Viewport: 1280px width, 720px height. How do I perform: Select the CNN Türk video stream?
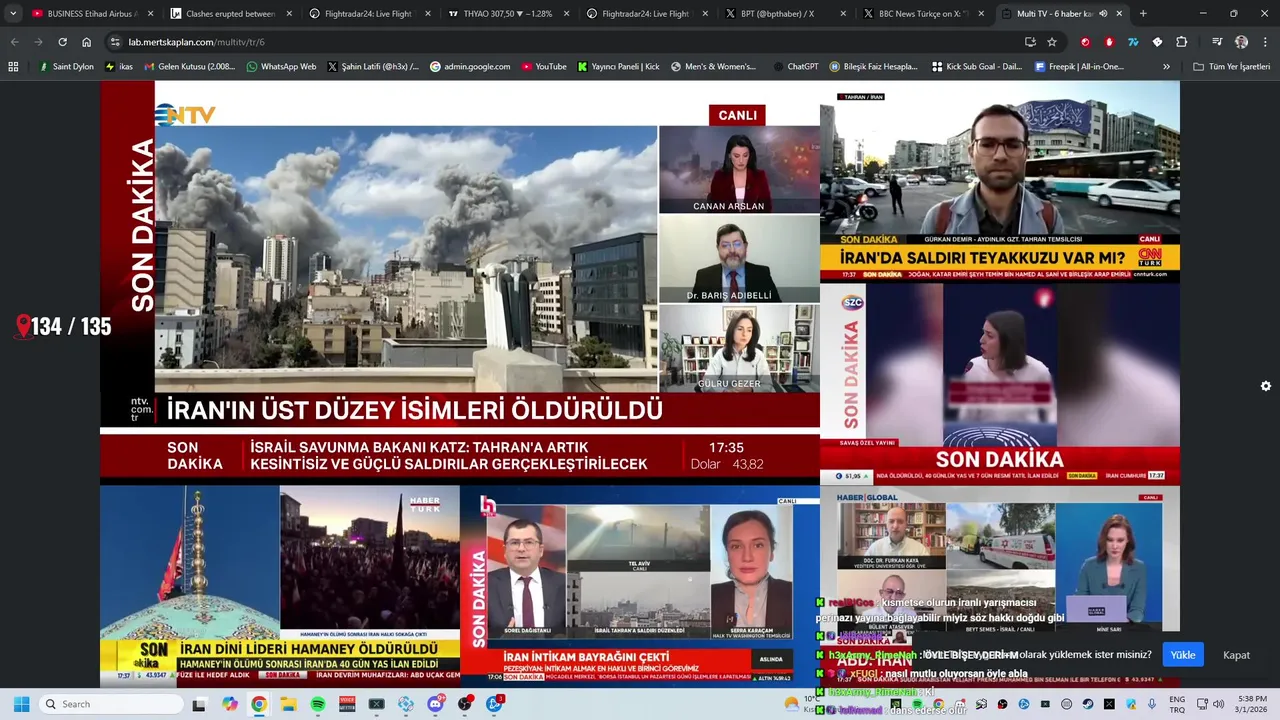click(x=1000, y=182)
